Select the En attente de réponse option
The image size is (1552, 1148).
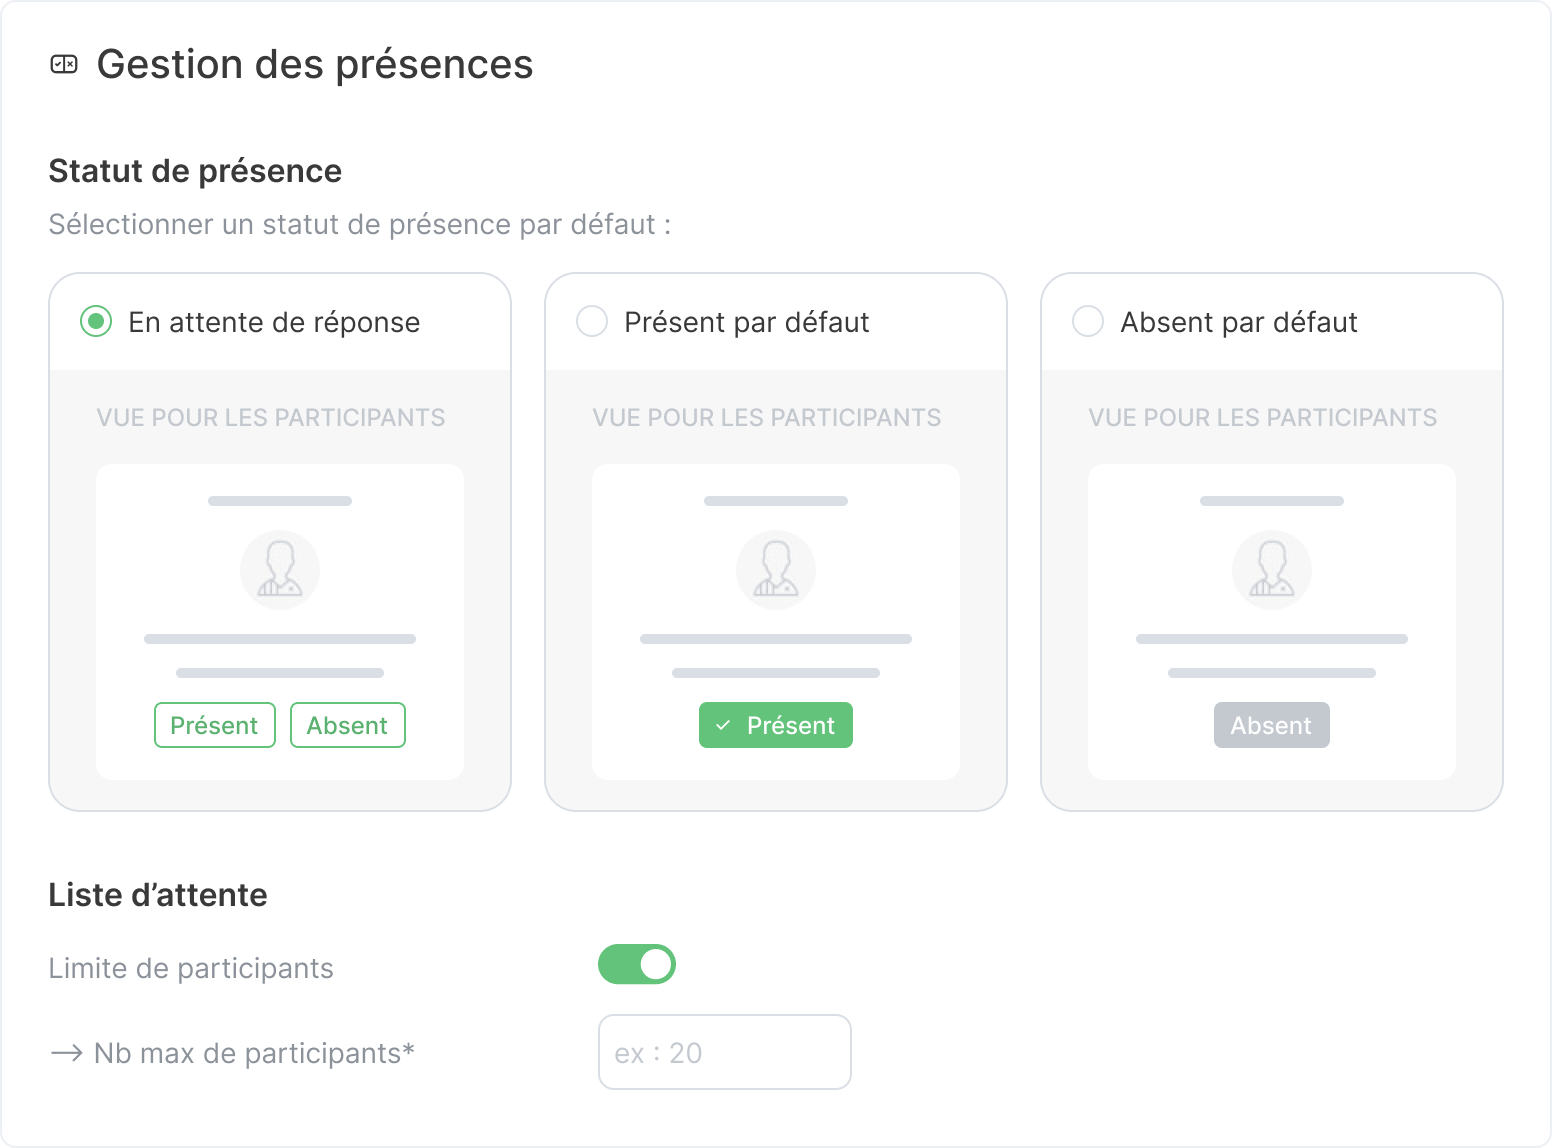point(95,321)
